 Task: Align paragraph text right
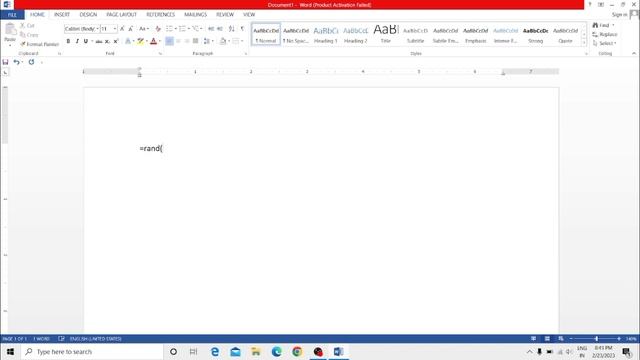187,41
